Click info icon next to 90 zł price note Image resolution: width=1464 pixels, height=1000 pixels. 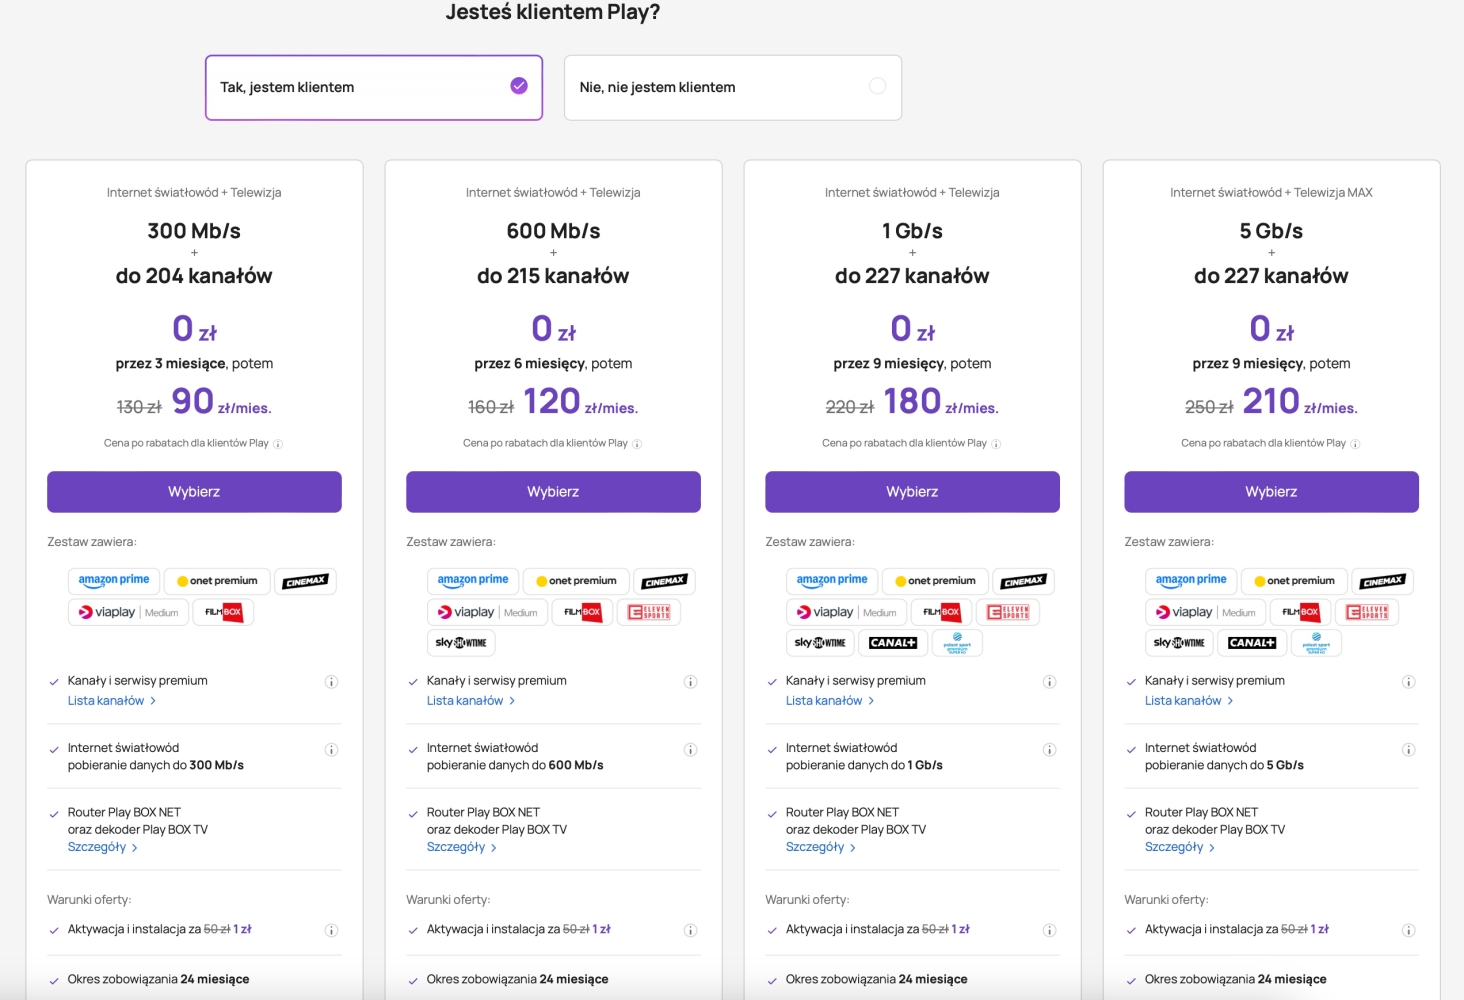click(278, 444)
